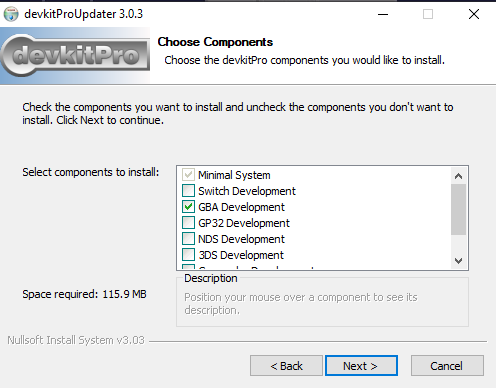Image resolution: width=496 pixels, height=388 pixels.
Task: Select the NDS Development label text
Action: 242,239
